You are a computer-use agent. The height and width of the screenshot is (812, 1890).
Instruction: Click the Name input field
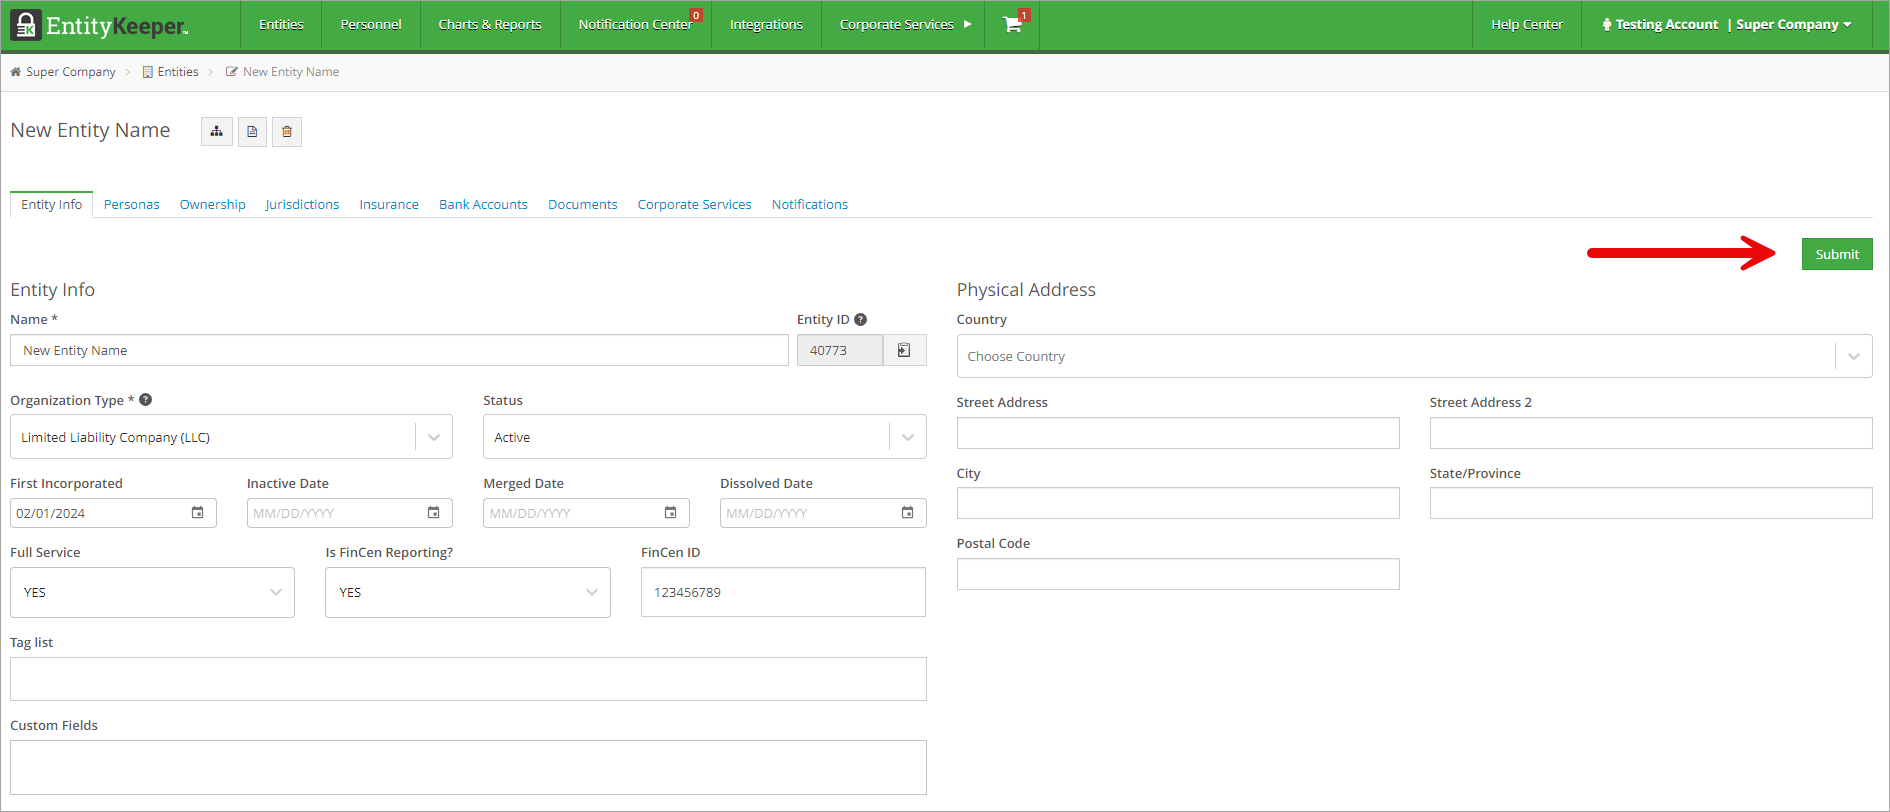pyautogui.click(x=399, y=350)
